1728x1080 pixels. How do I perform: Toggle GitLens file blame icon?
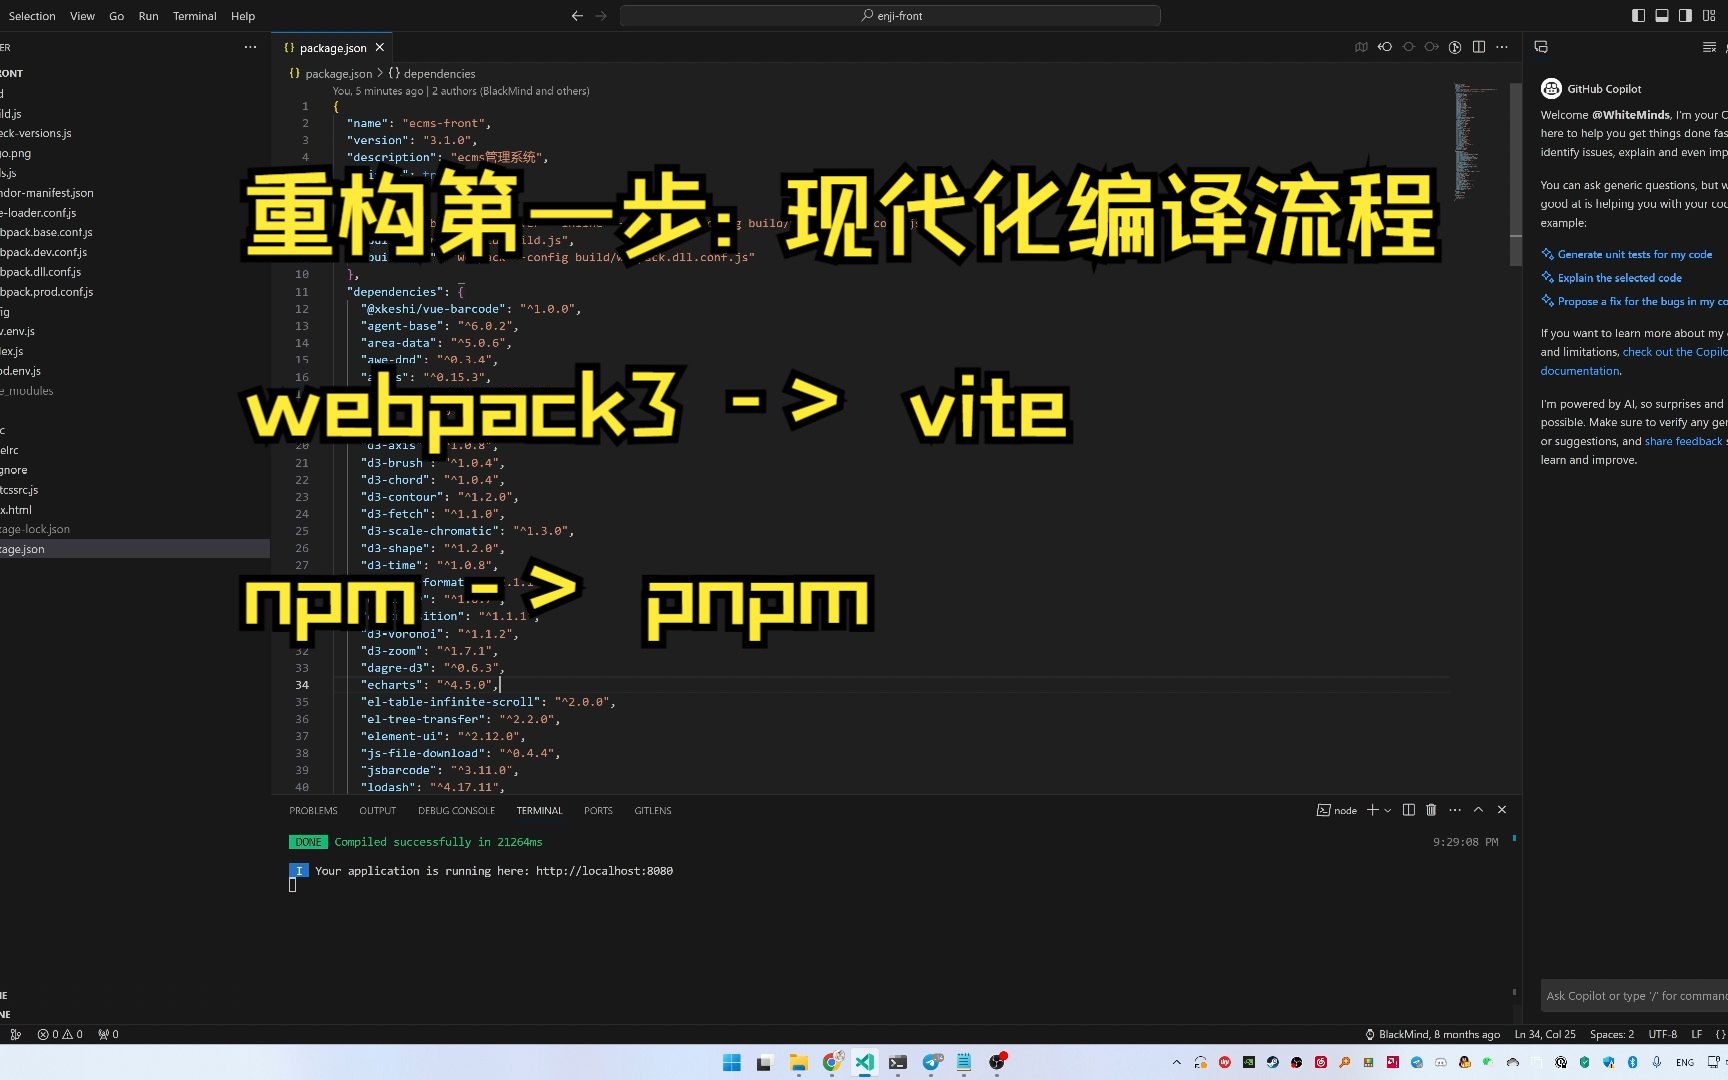pos(1455,47)
